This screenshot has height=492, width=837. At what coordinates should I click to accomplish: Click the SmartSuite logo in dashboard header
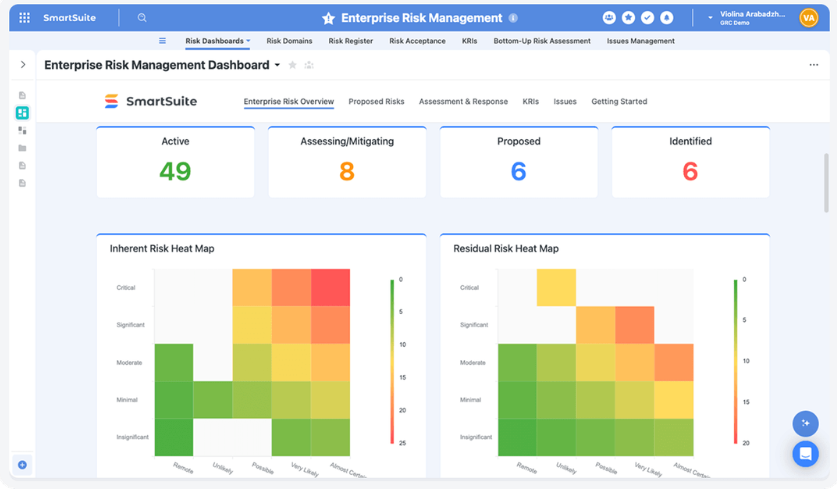(151, 101)
